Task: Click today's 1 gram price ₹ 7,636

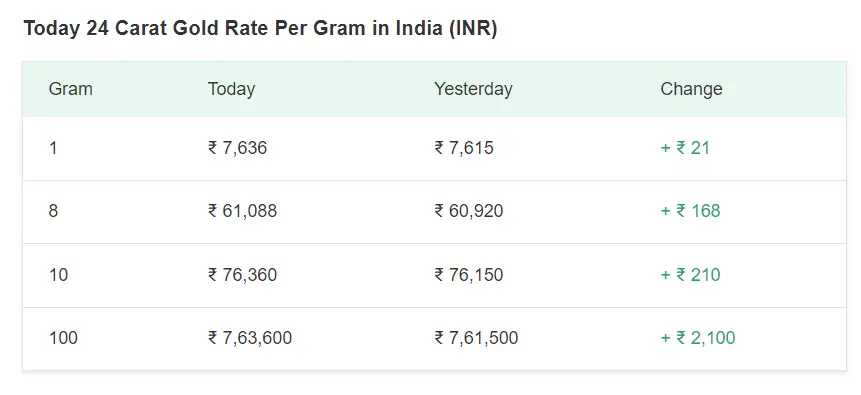Action: [x=237, y=148]
